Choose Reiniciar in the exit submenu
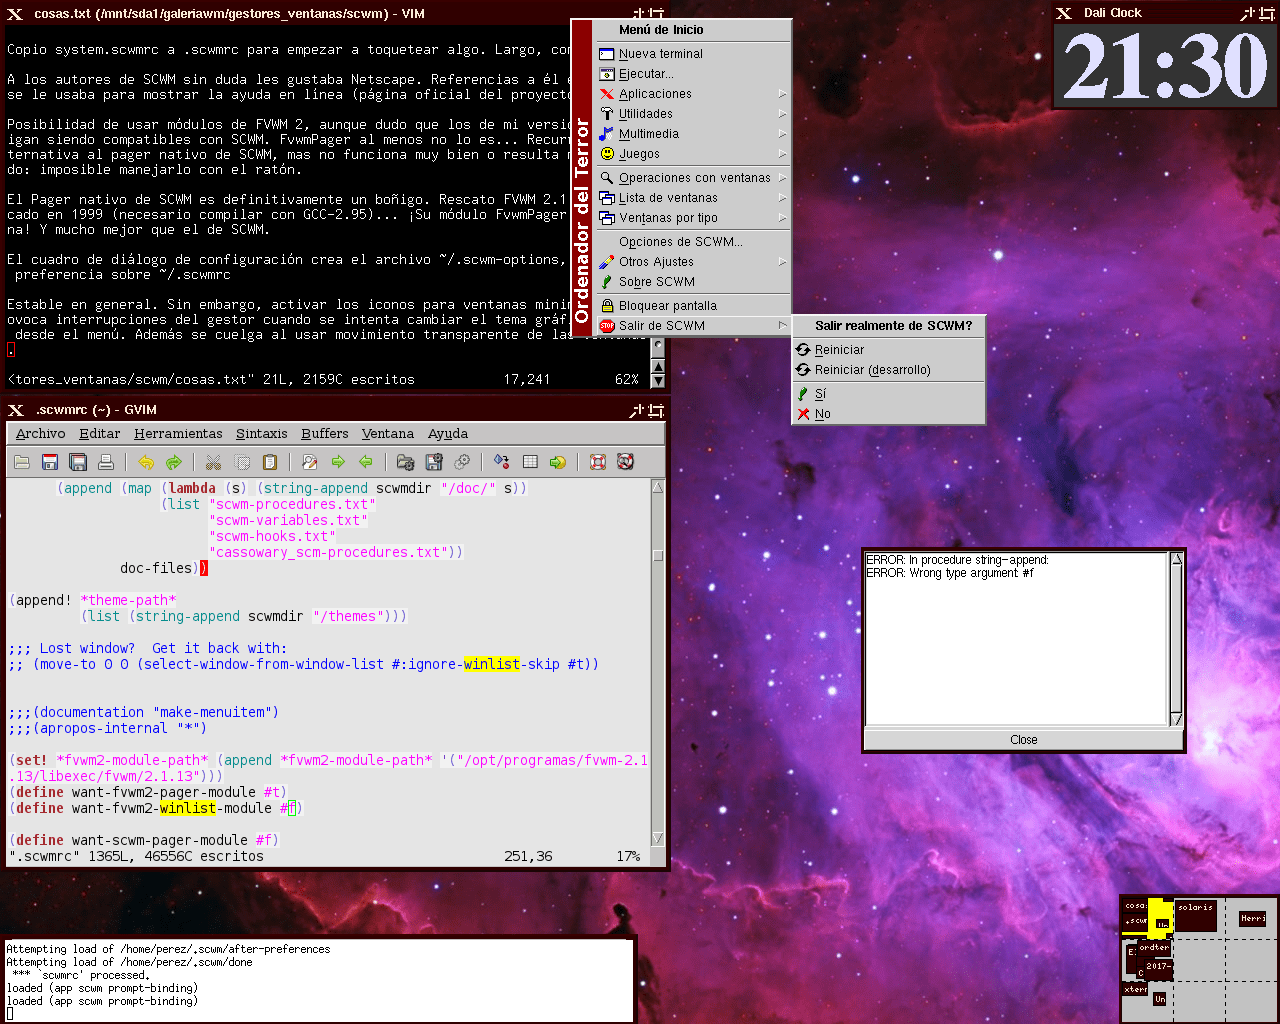The height and width of the screenshot is (1024, 1280). tap(889, 350)
